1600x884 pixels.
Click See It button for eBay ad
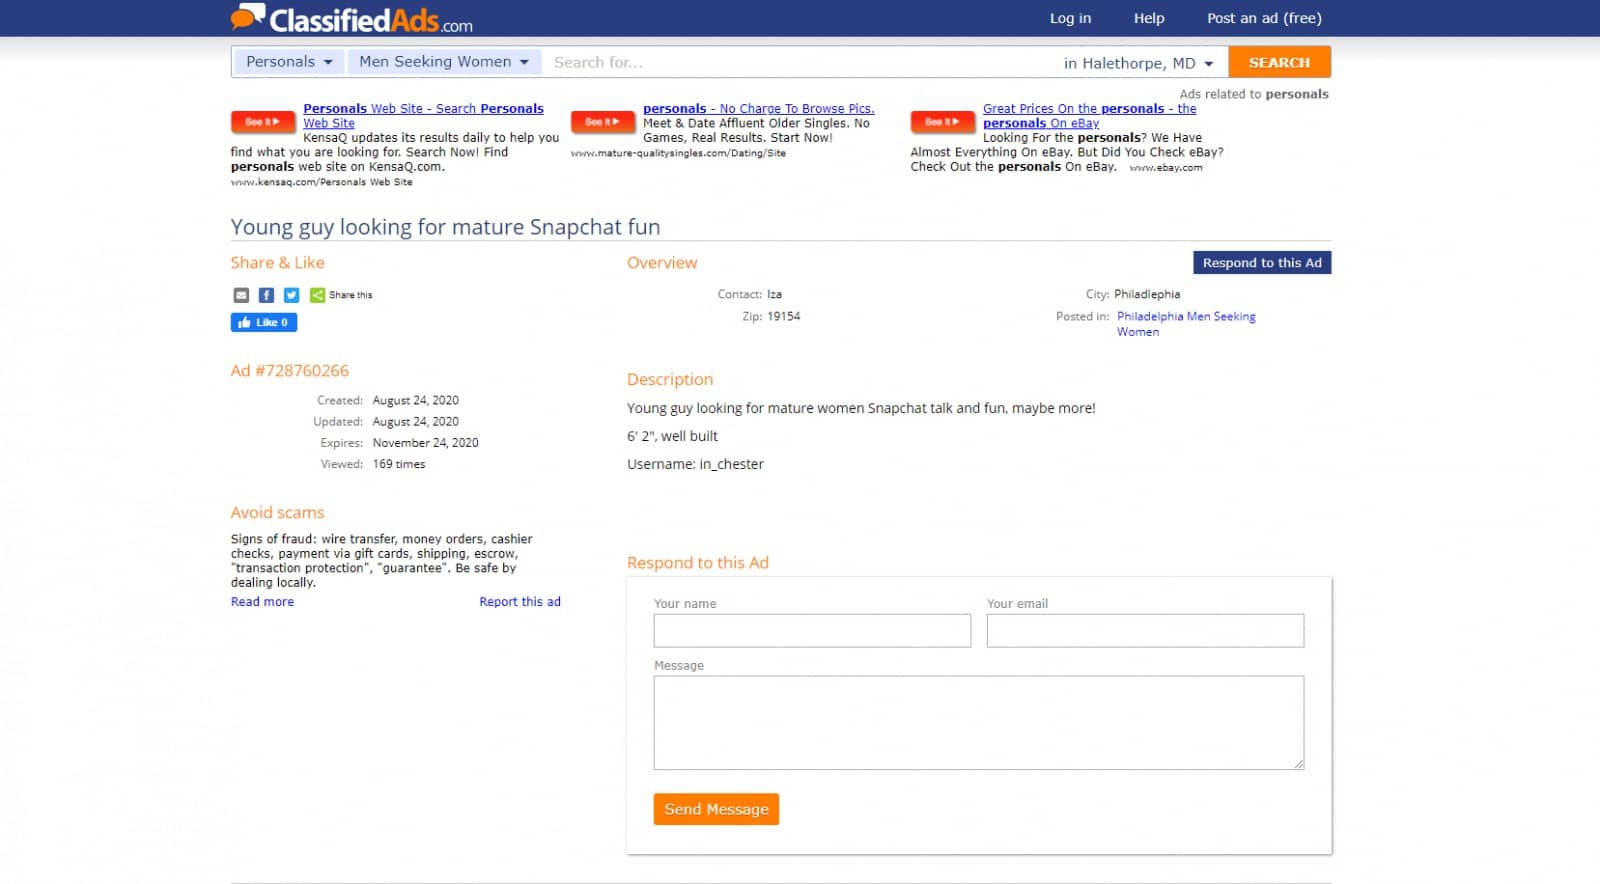point(942,122)
